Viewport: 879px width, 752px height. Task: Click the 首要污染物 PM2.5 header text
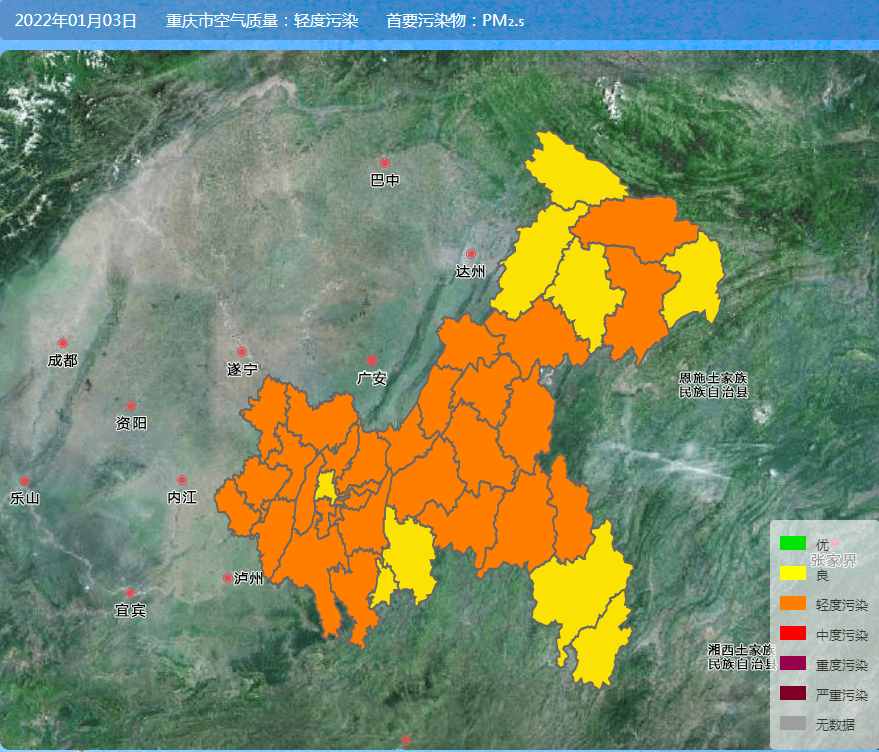(455, 20)
